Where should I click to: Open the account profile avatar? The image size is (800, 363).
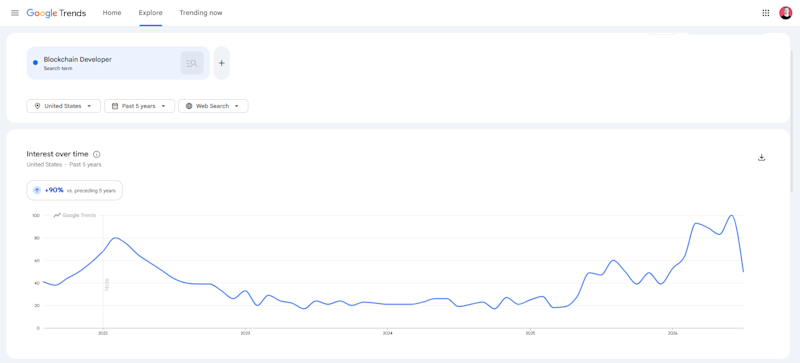click(x=785, y=13)
